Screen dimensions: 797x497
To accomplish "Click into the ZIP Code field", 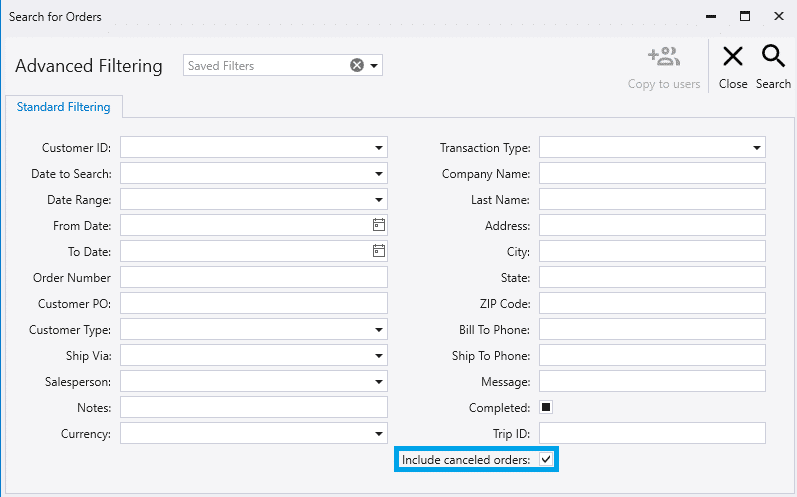I will [x=652, y=303].
